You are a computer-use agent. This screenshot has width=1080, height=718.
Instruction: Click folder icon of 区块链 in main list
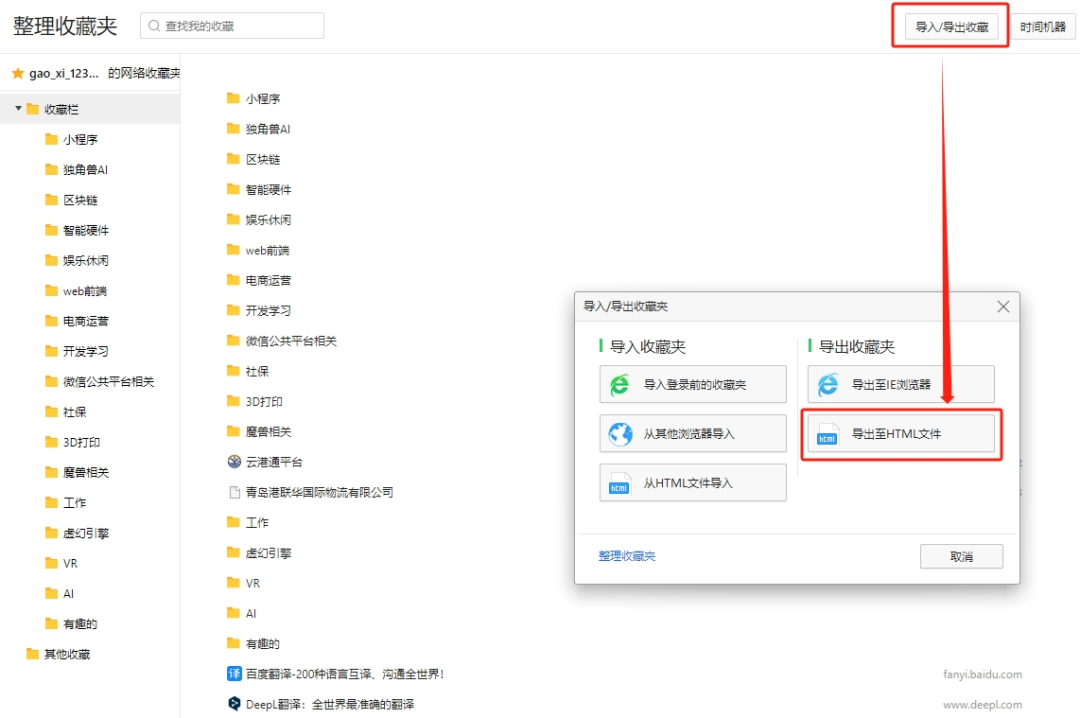pyautogui.click(x=233, y=159)
